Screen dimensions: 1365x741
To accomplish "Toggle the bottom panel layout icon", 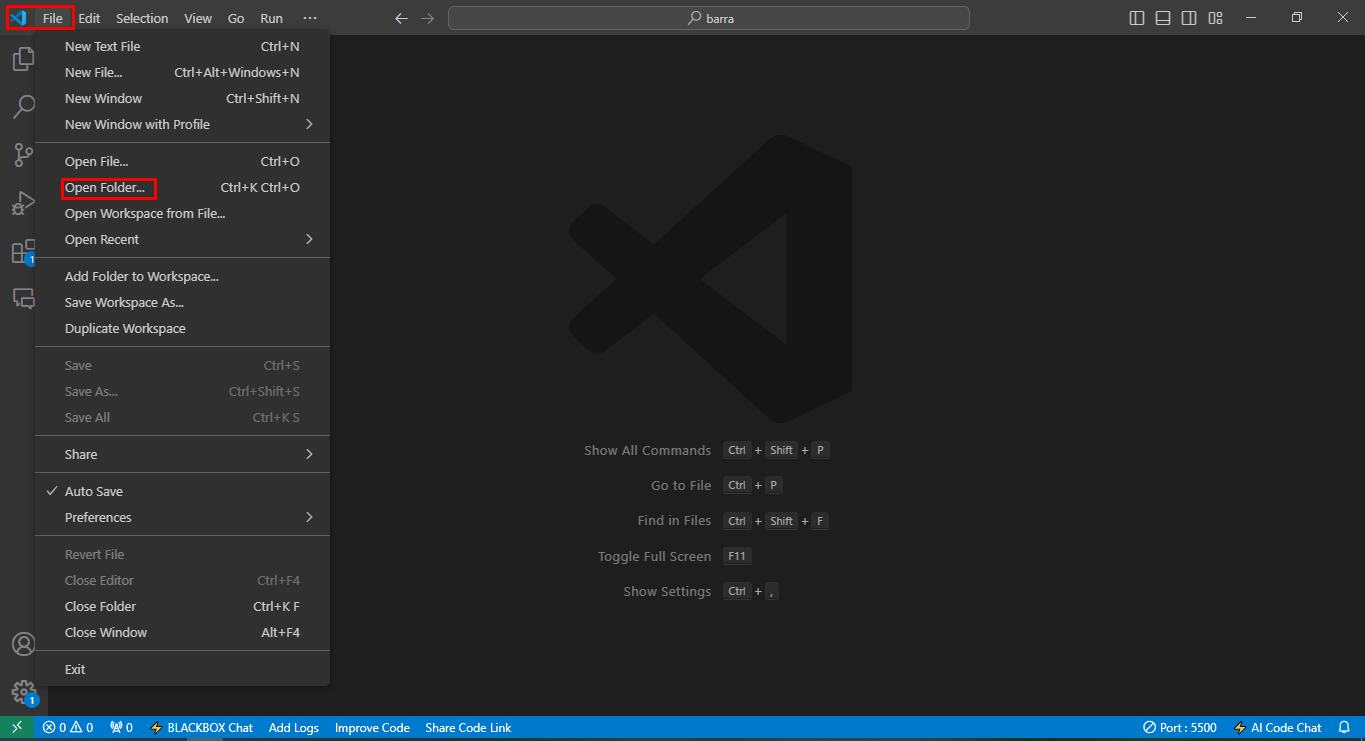I will pos(1163,18).
